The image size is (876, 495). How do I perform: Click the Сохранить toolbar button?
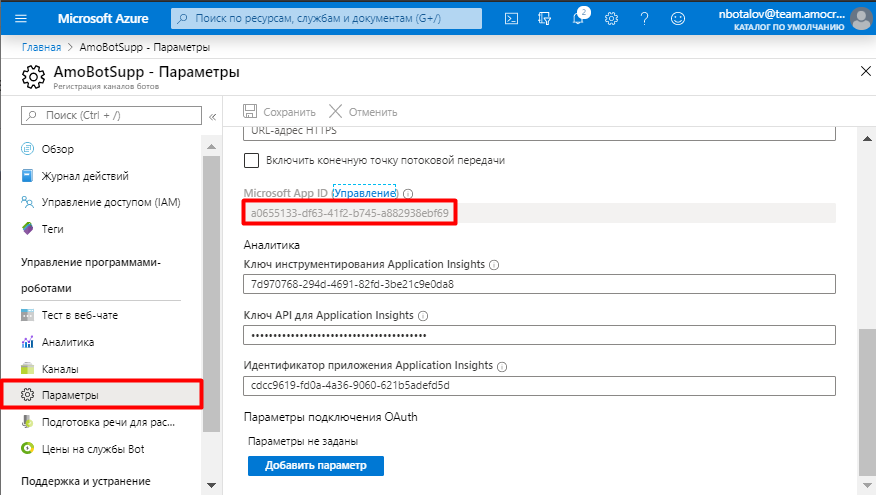[x=279, y=112]
